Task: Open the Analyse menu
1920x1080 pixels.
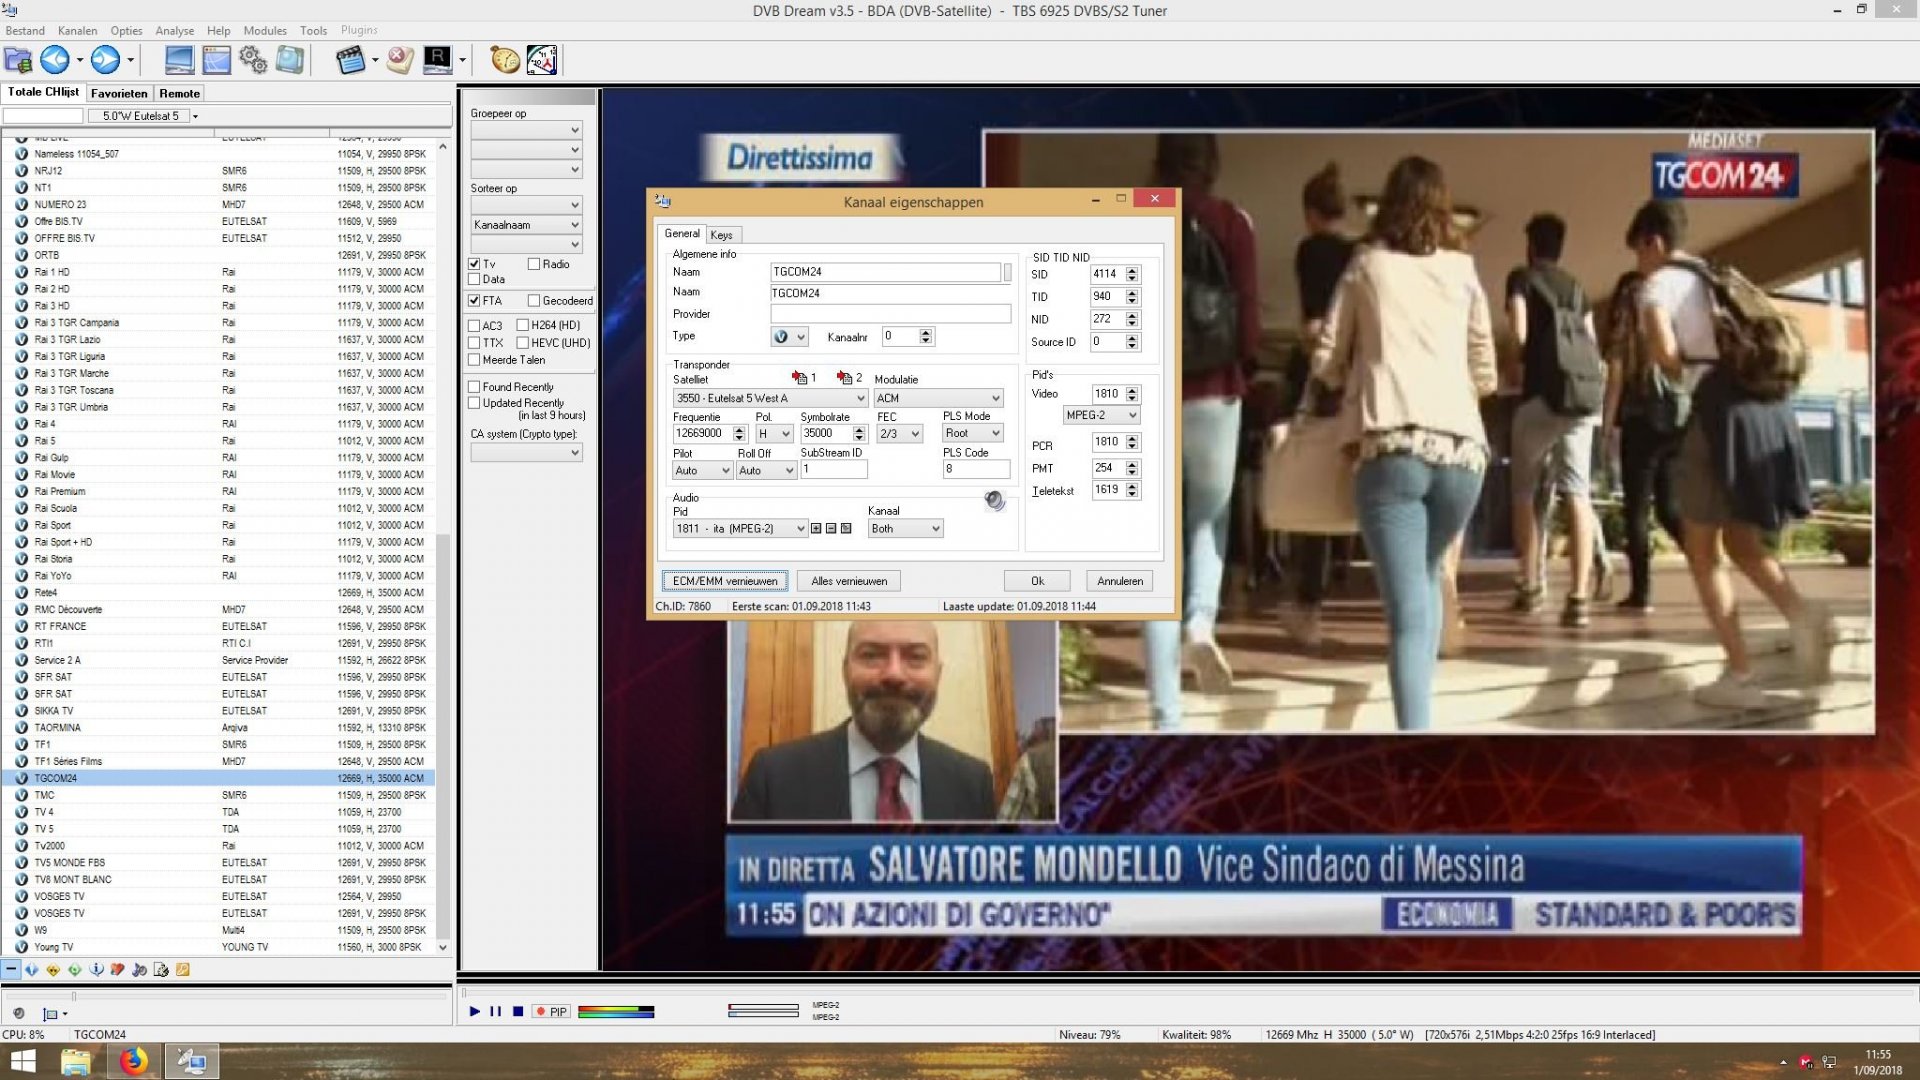Action: click(x=174, y=30)
